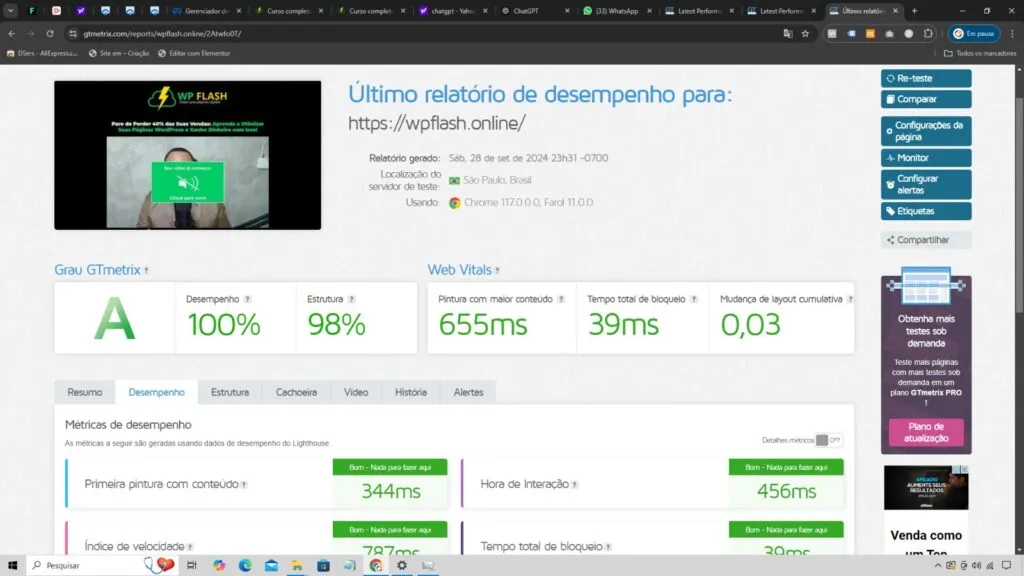Click help icon for Mudança de layout cumulativa
Screen dimensions: 1024x576
tap(850, 299)
